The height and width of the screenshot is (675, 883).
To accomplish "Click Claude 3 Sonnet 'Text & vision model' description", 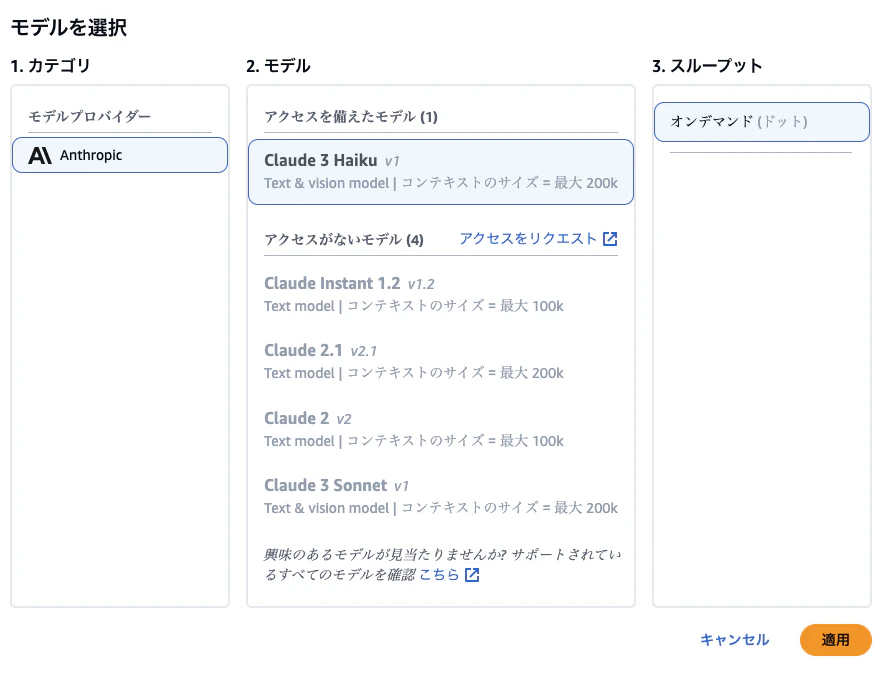I will (x=441, y=508).
